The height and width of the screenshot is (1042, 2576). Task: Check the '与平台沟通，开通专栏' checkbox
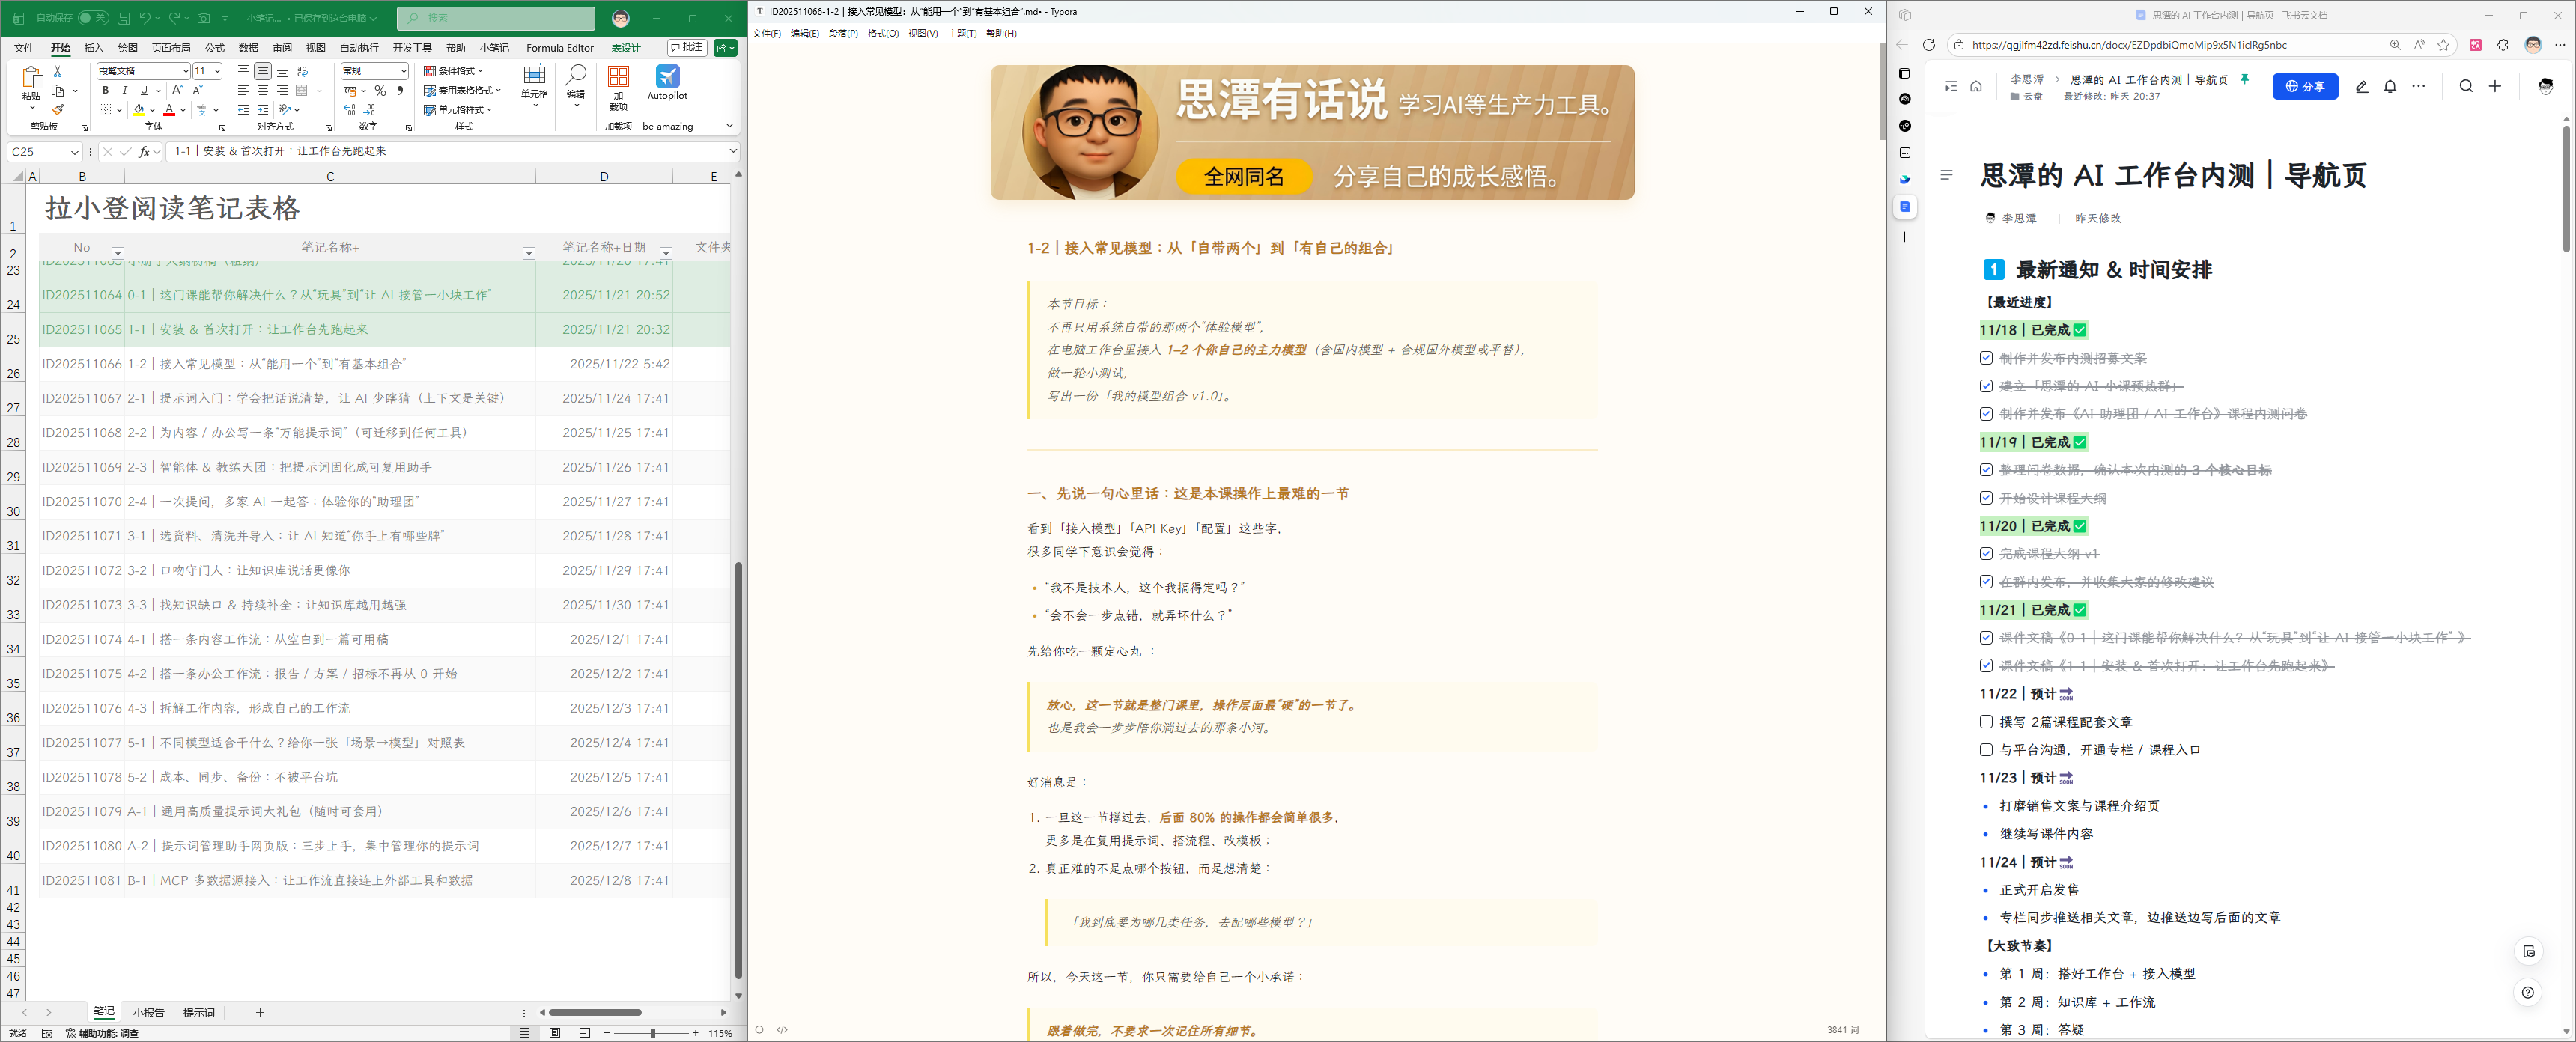coord(1986,749)
